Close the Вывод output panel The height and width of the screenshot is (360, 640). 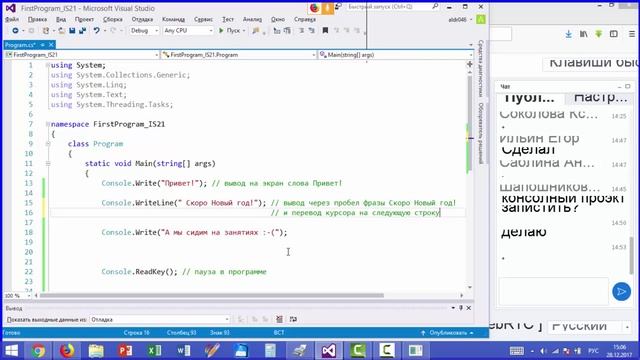pyautogui.click(x=469, y=308)
